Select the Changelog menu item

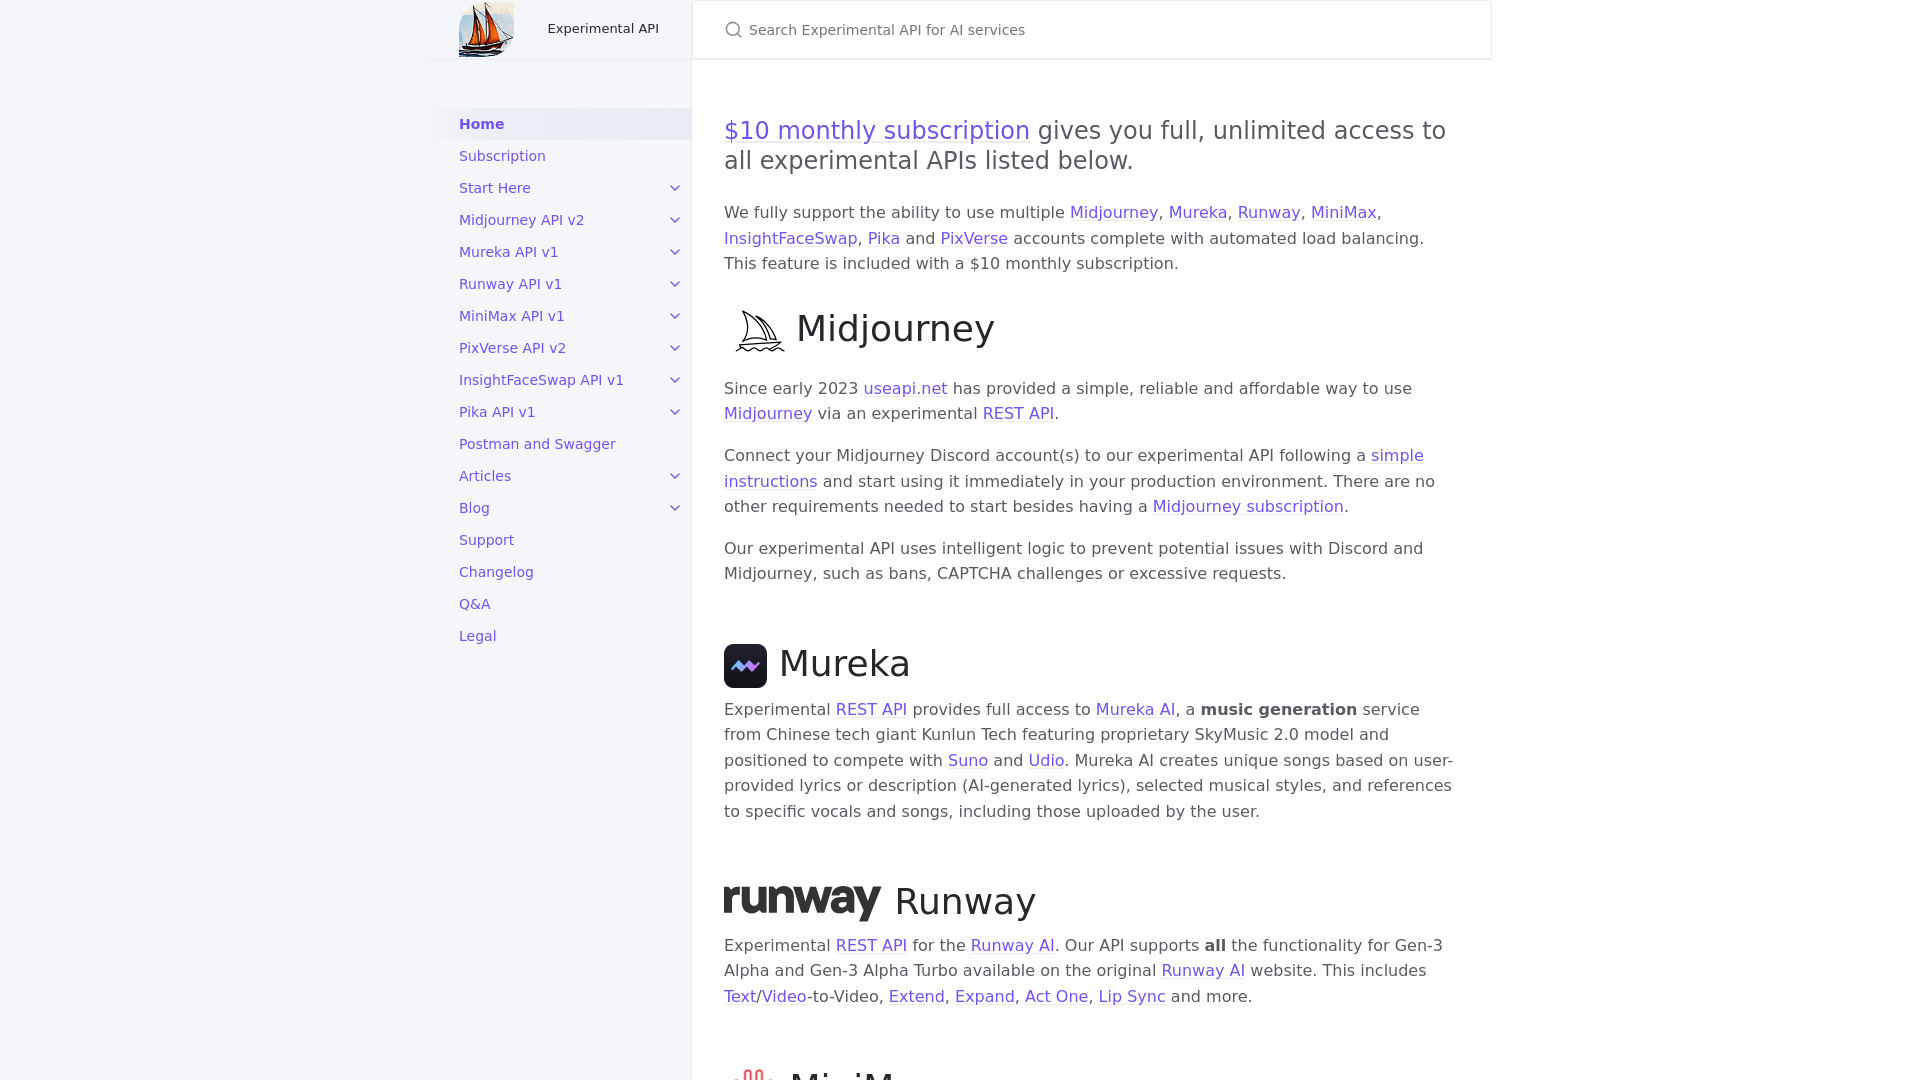[x=496, y=572]
